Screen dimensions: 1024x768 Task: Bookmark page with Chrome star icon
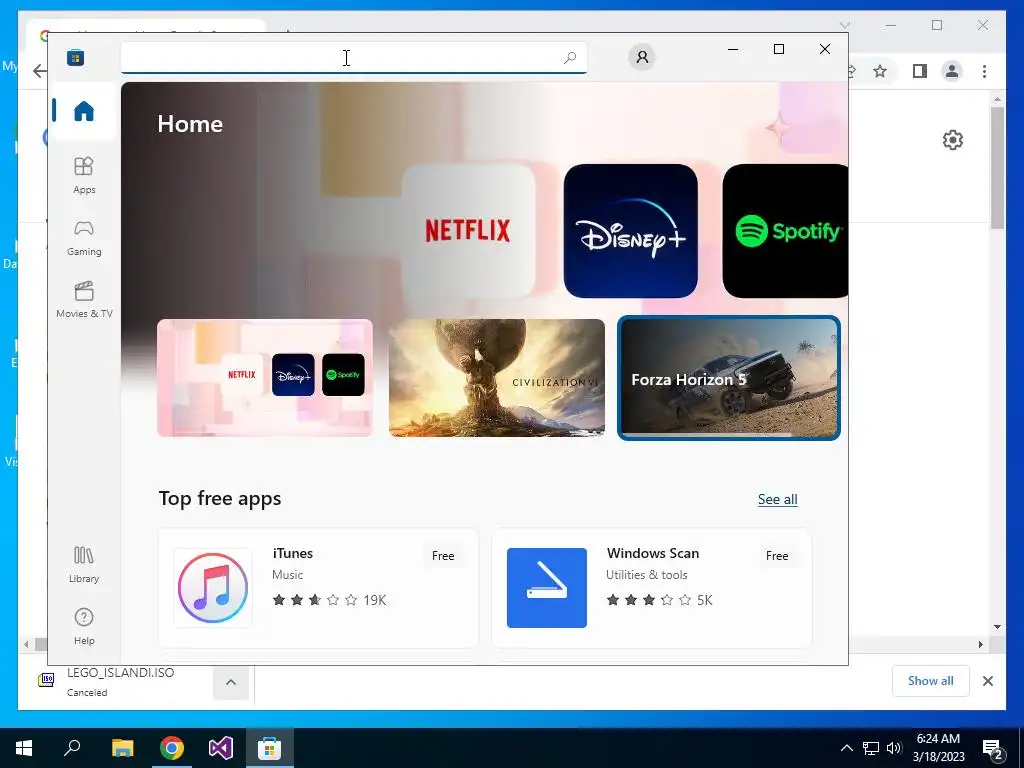coord(880,71)
